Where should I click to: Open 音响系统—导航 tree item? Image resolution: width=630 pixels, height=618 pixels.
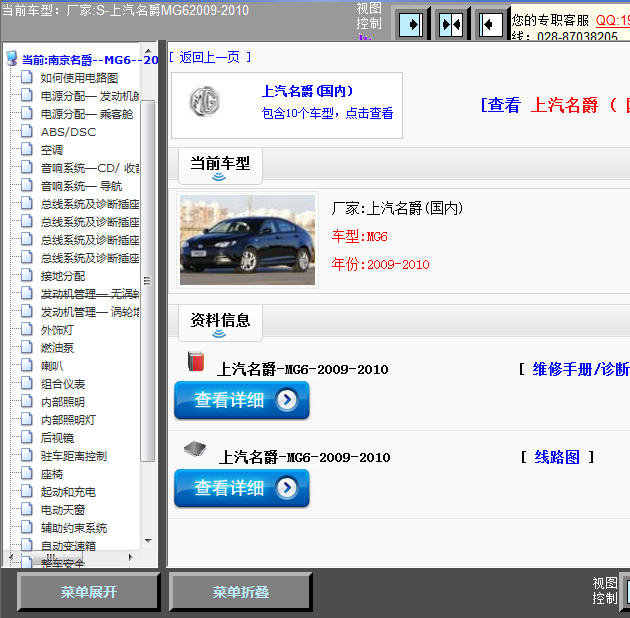[81, 186]
